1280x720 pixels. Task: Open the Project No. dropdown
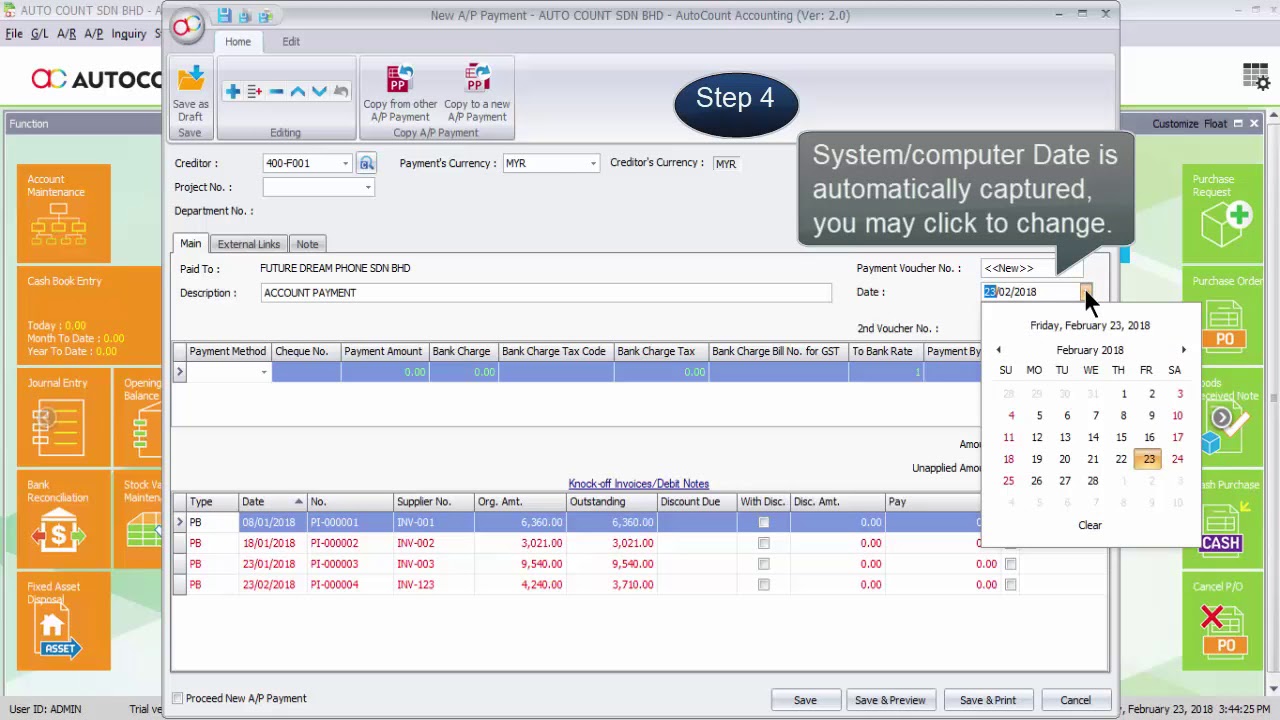coord(368,187)
